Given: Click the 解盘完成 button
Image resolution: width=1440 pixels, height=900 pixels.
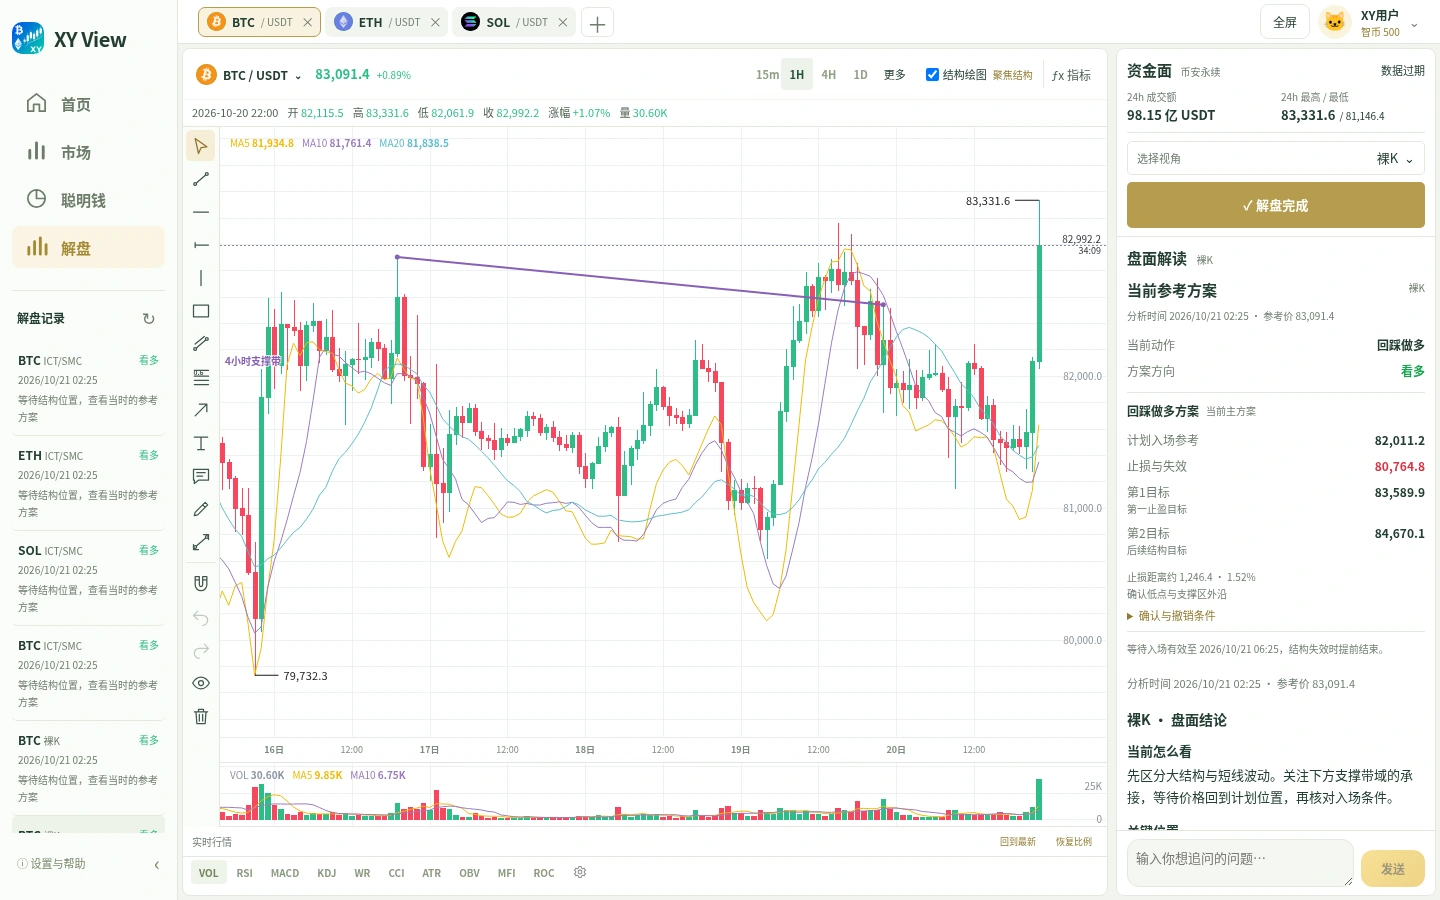Looking at the screenshot, I should click(1275, 205).
